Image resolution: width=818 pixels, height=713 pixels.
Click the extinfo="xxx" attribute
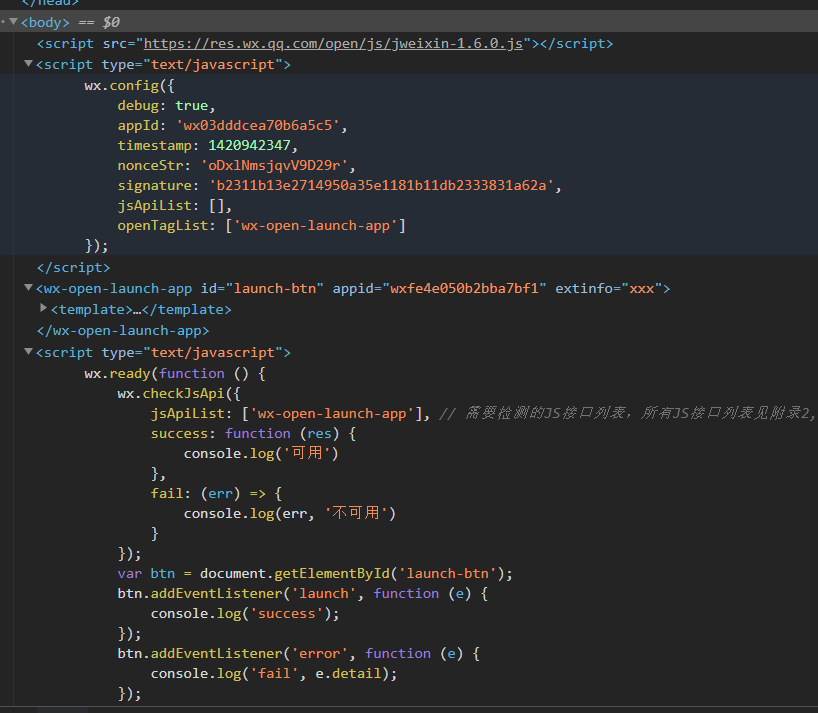609,288
